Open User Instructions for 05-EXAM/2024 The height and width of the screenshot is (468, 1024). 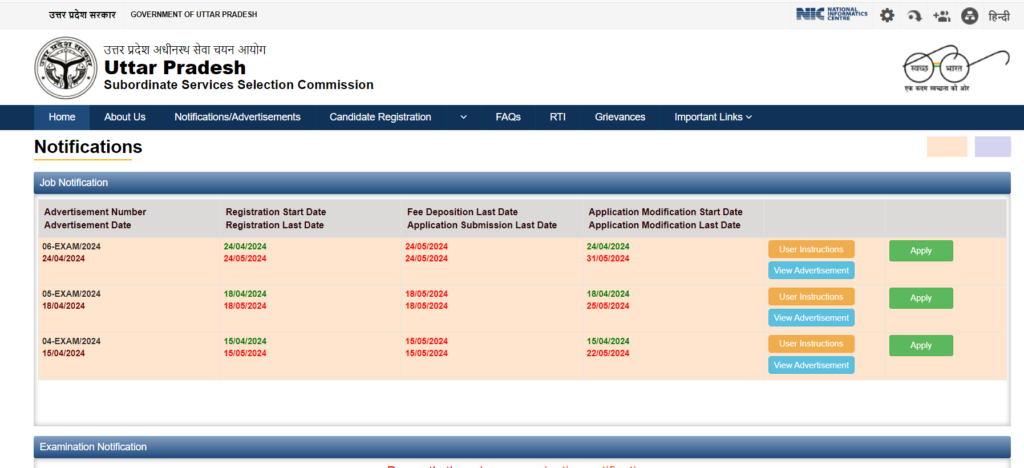811,296
